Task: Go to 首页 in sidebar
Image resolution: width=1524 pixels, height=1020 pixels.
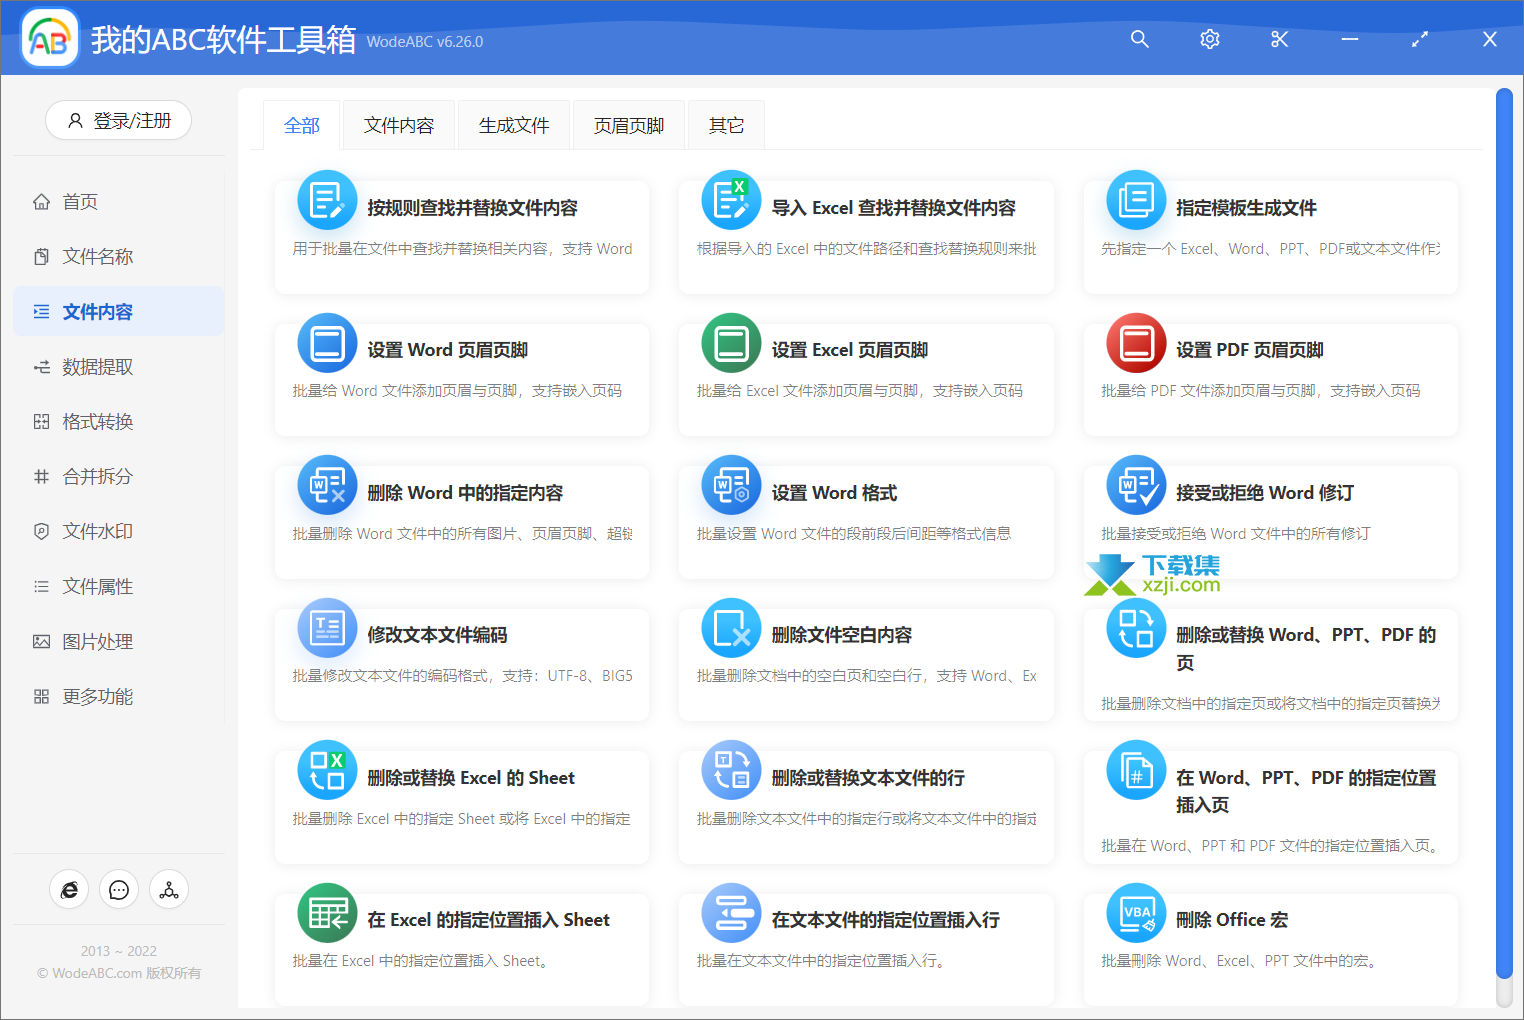Action: coord(118,202)
